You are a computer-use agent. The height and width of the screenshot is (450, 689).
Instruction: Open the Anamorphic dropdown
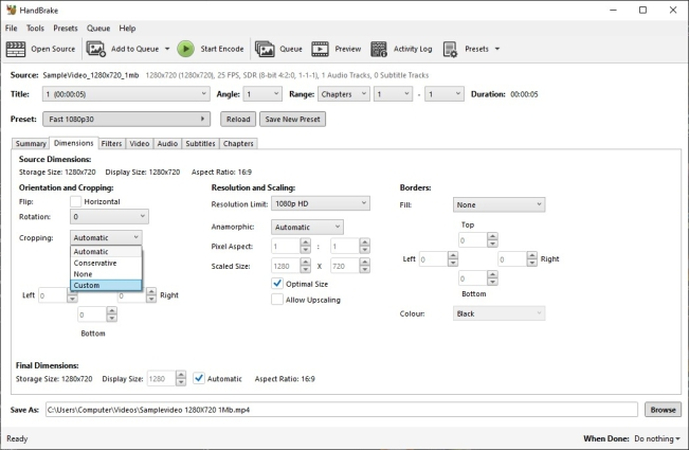pos(307,227)
